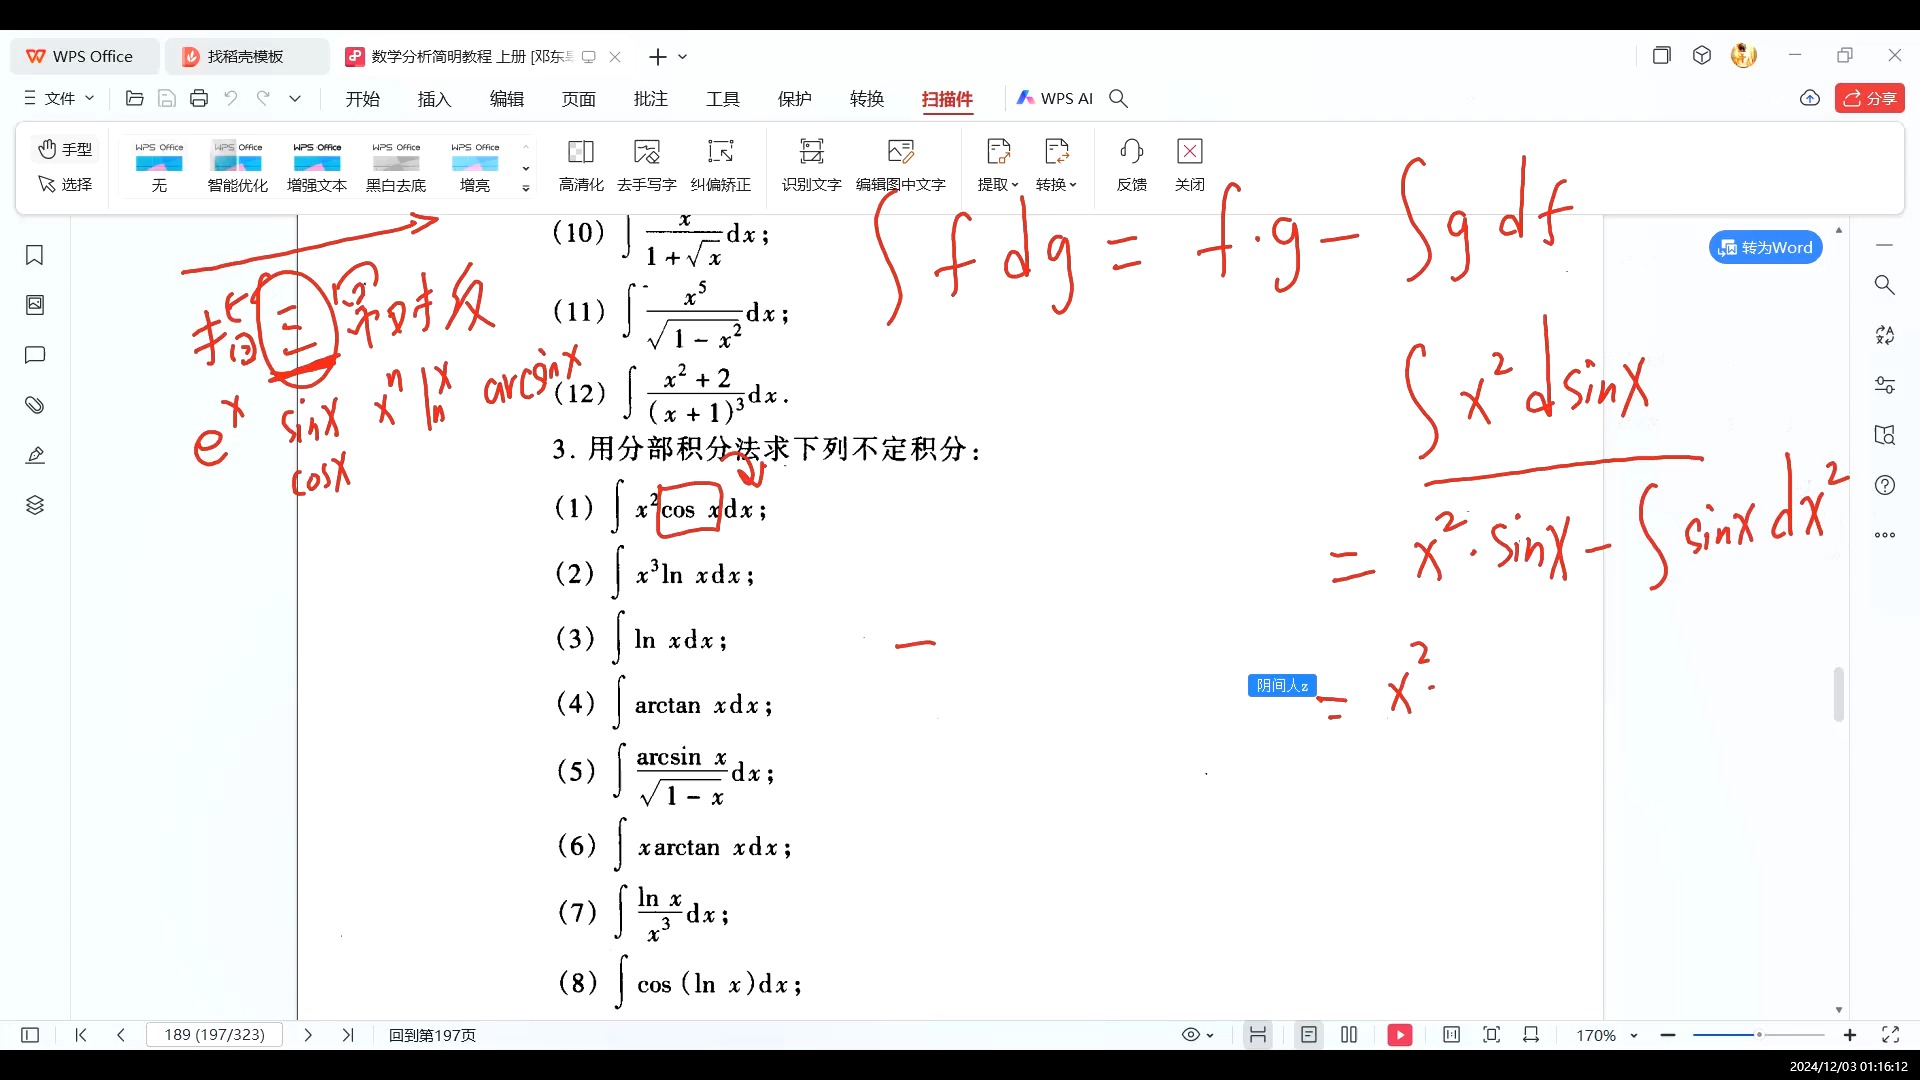Click the 回到第197页 return link

pyautogui.click(x=432, y=1035)
